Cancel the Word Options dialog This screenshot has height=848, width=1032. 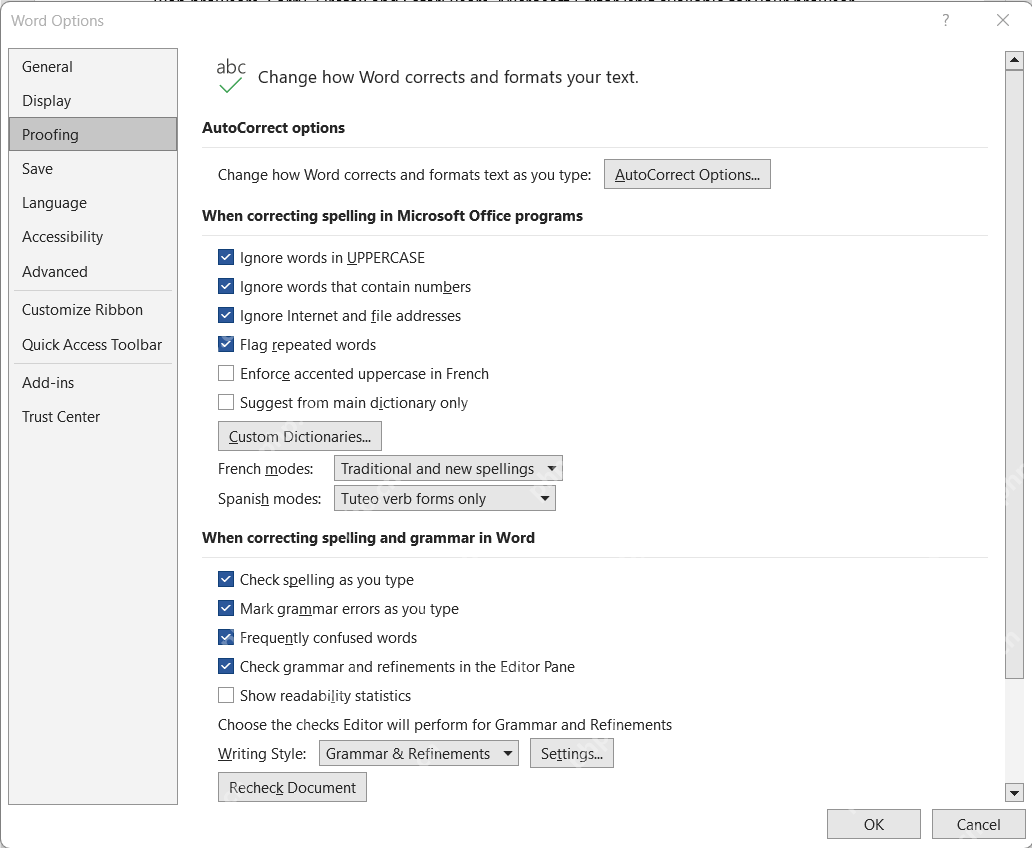point(979,824)
